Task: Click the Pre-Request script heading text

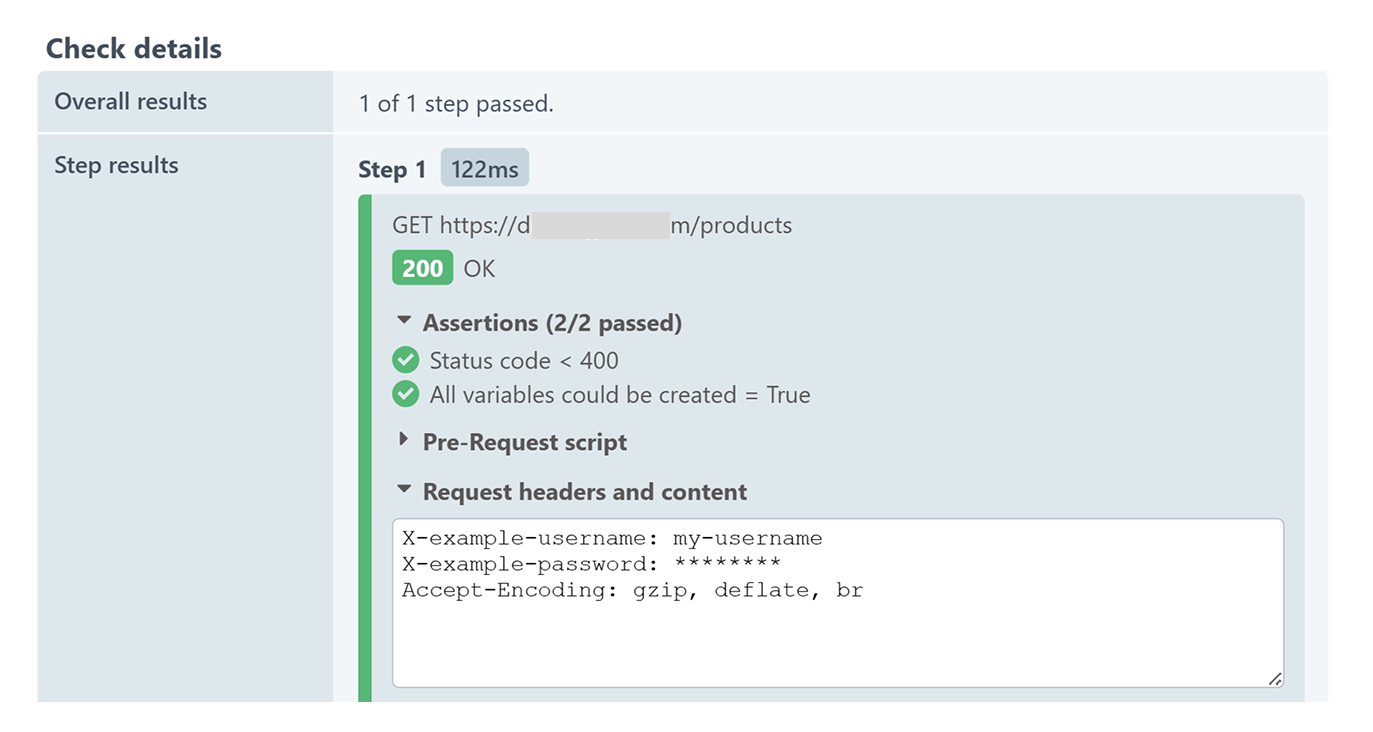Action: coord(525,442)
